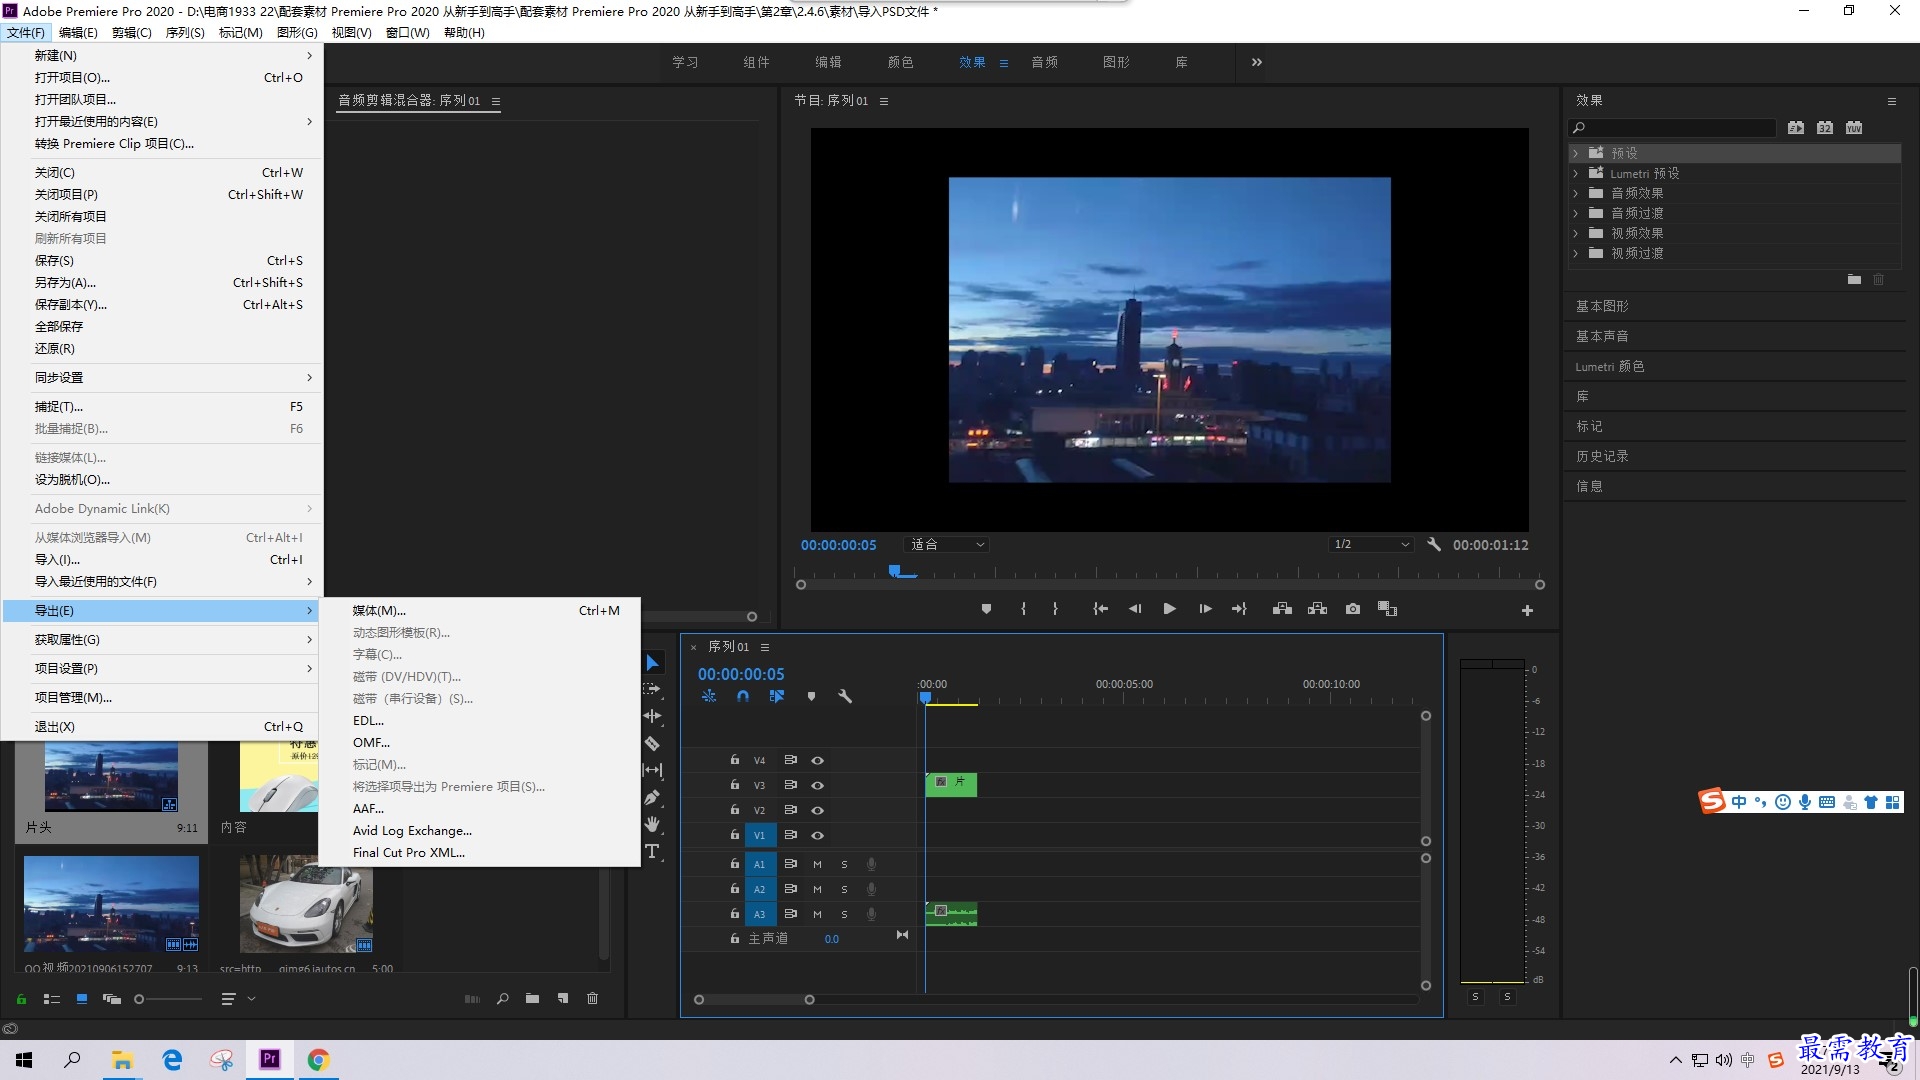1920x1080 pixels.
Task: Open Chrome from the taskbar
Action: click(318, 1060)
